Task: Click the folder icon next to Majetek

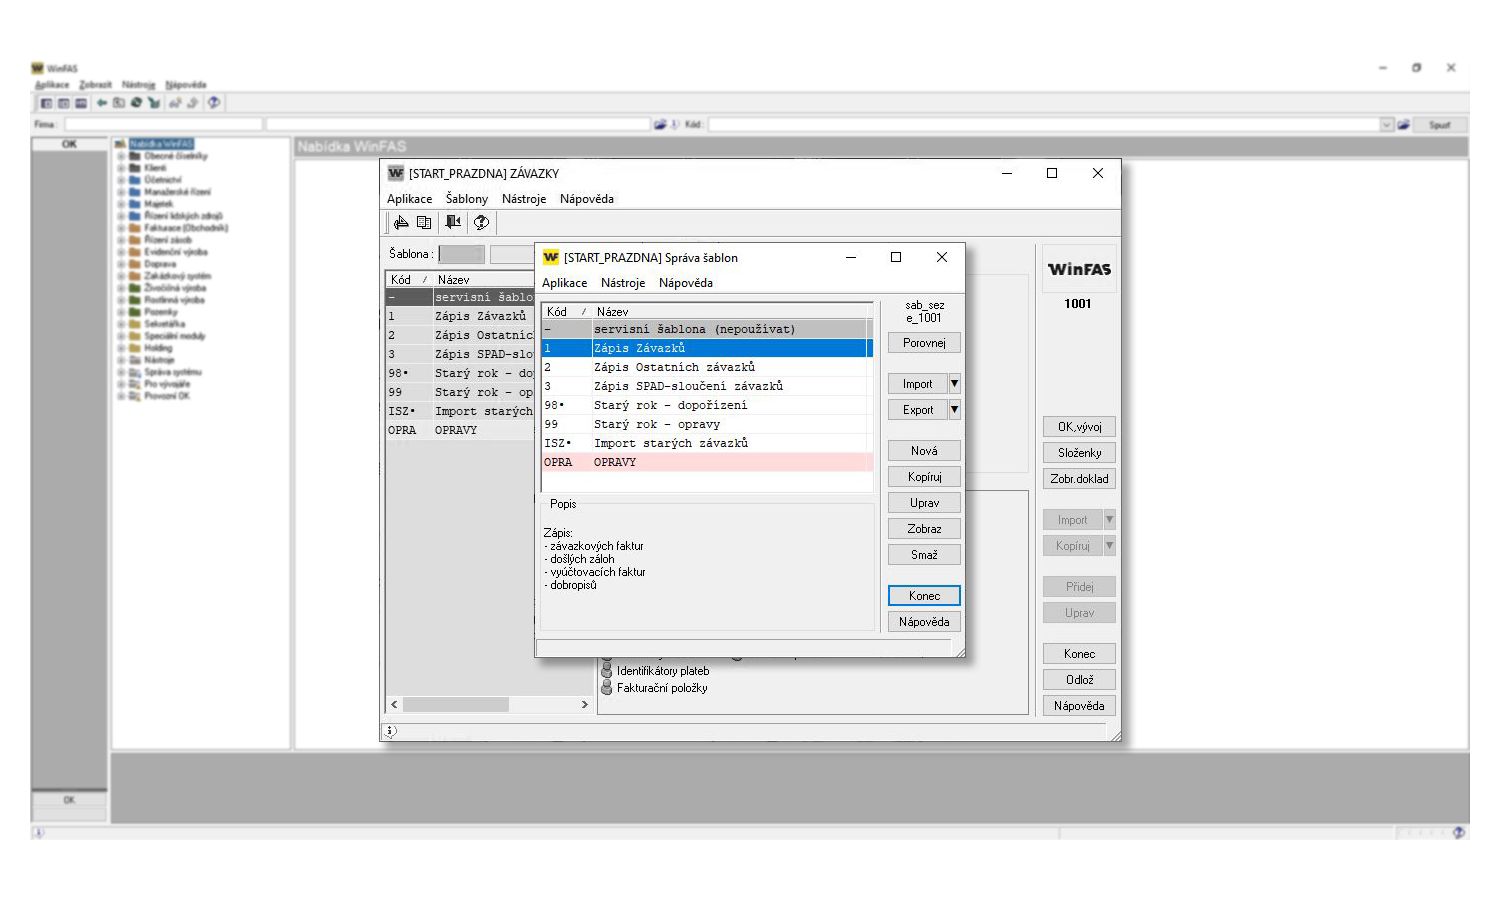Action: (x=134, y=204)
